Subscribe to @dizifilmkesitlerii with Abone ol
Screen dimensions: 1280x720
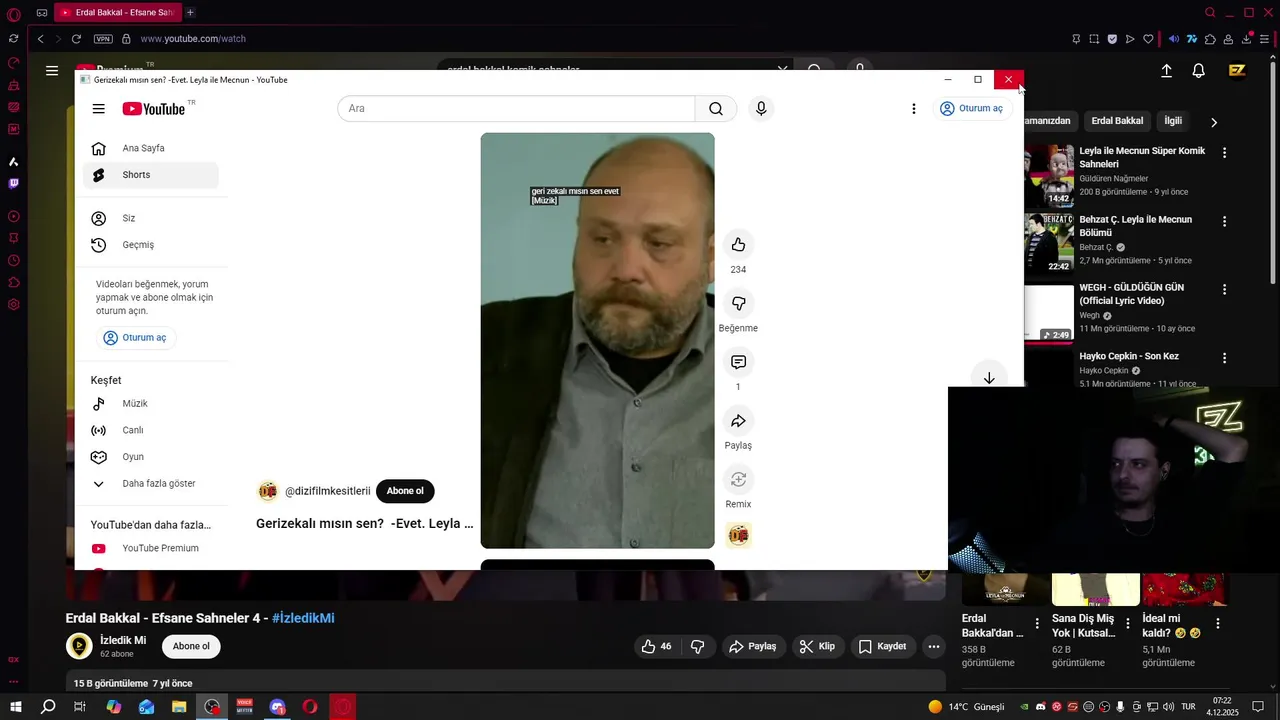[405, 491]
